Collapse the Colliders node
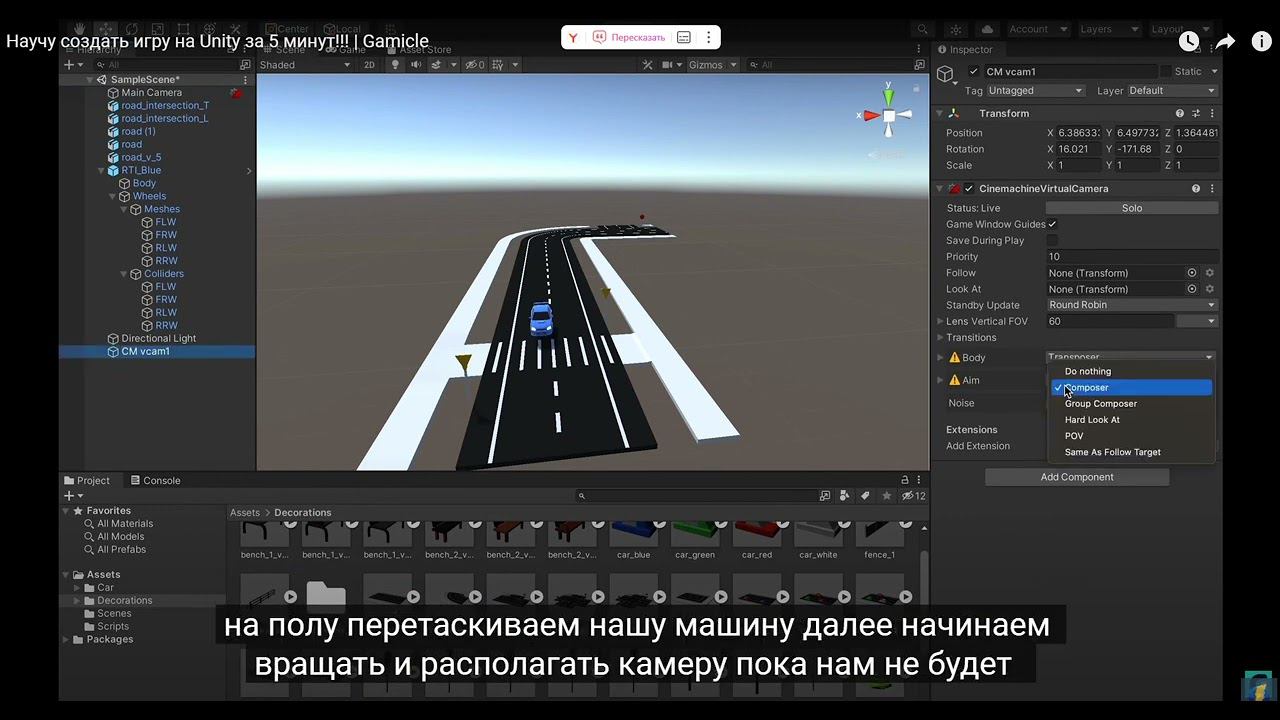 pyautogui.click(x=124, y=273)
